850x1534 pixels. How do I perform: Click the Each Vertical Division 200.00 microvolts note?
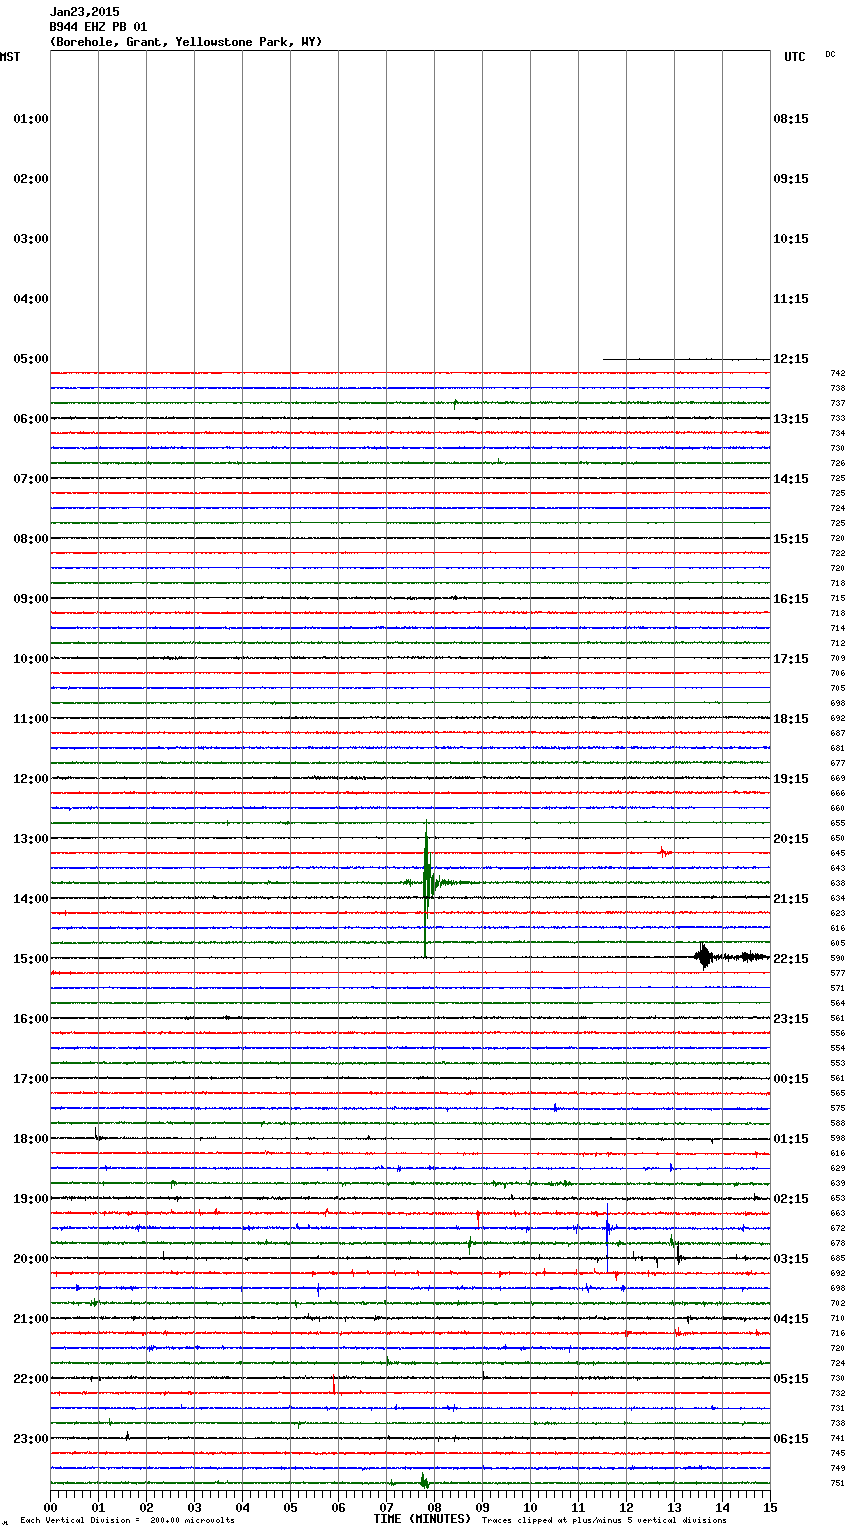click(127, 1520)
